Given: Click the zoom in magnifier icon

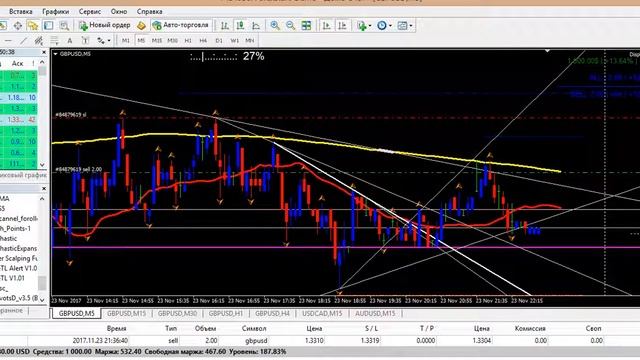Looking at the screenshot, I should click(275, 25).
